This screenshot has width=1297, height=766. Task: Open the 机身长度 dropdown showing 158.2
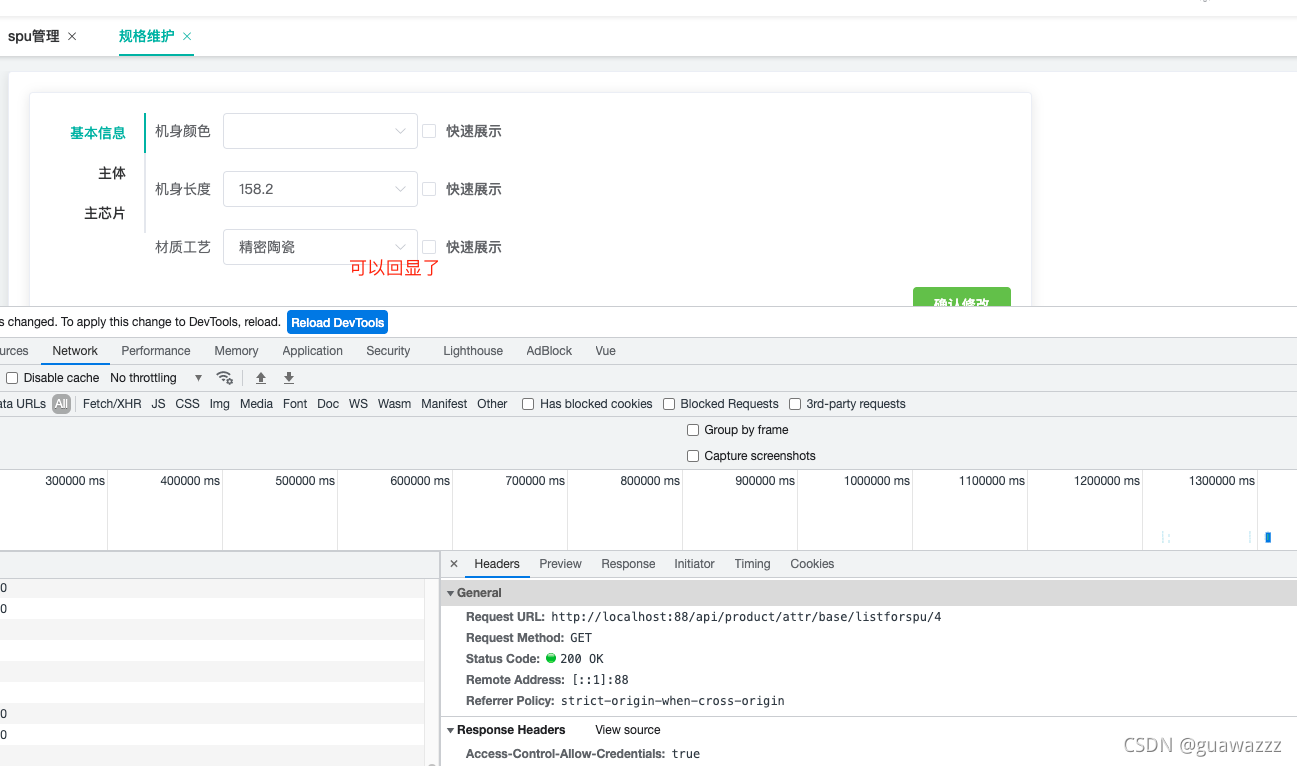(x=320, y=189)
